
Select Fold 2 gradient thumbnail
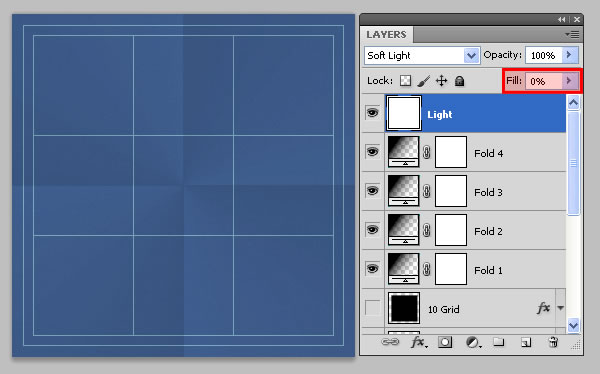tap(404, 230)
